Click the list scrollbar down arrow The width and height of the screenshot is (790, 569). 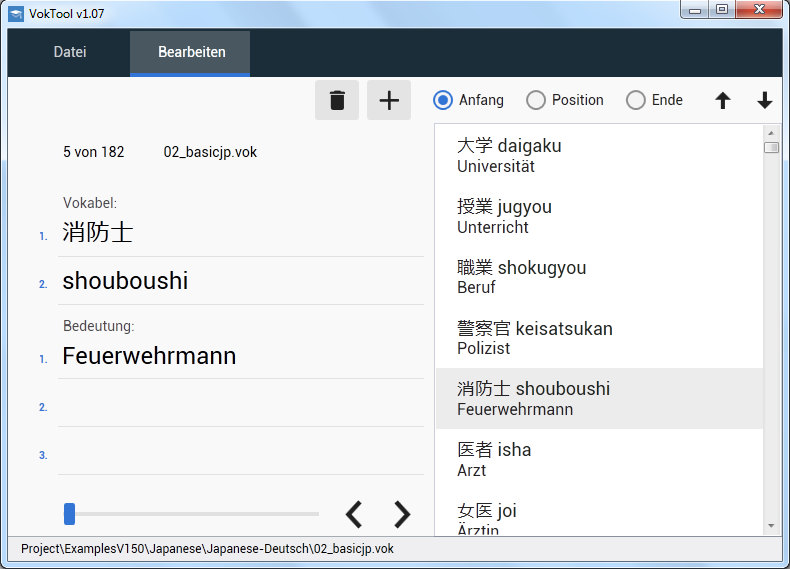point(771,526)
